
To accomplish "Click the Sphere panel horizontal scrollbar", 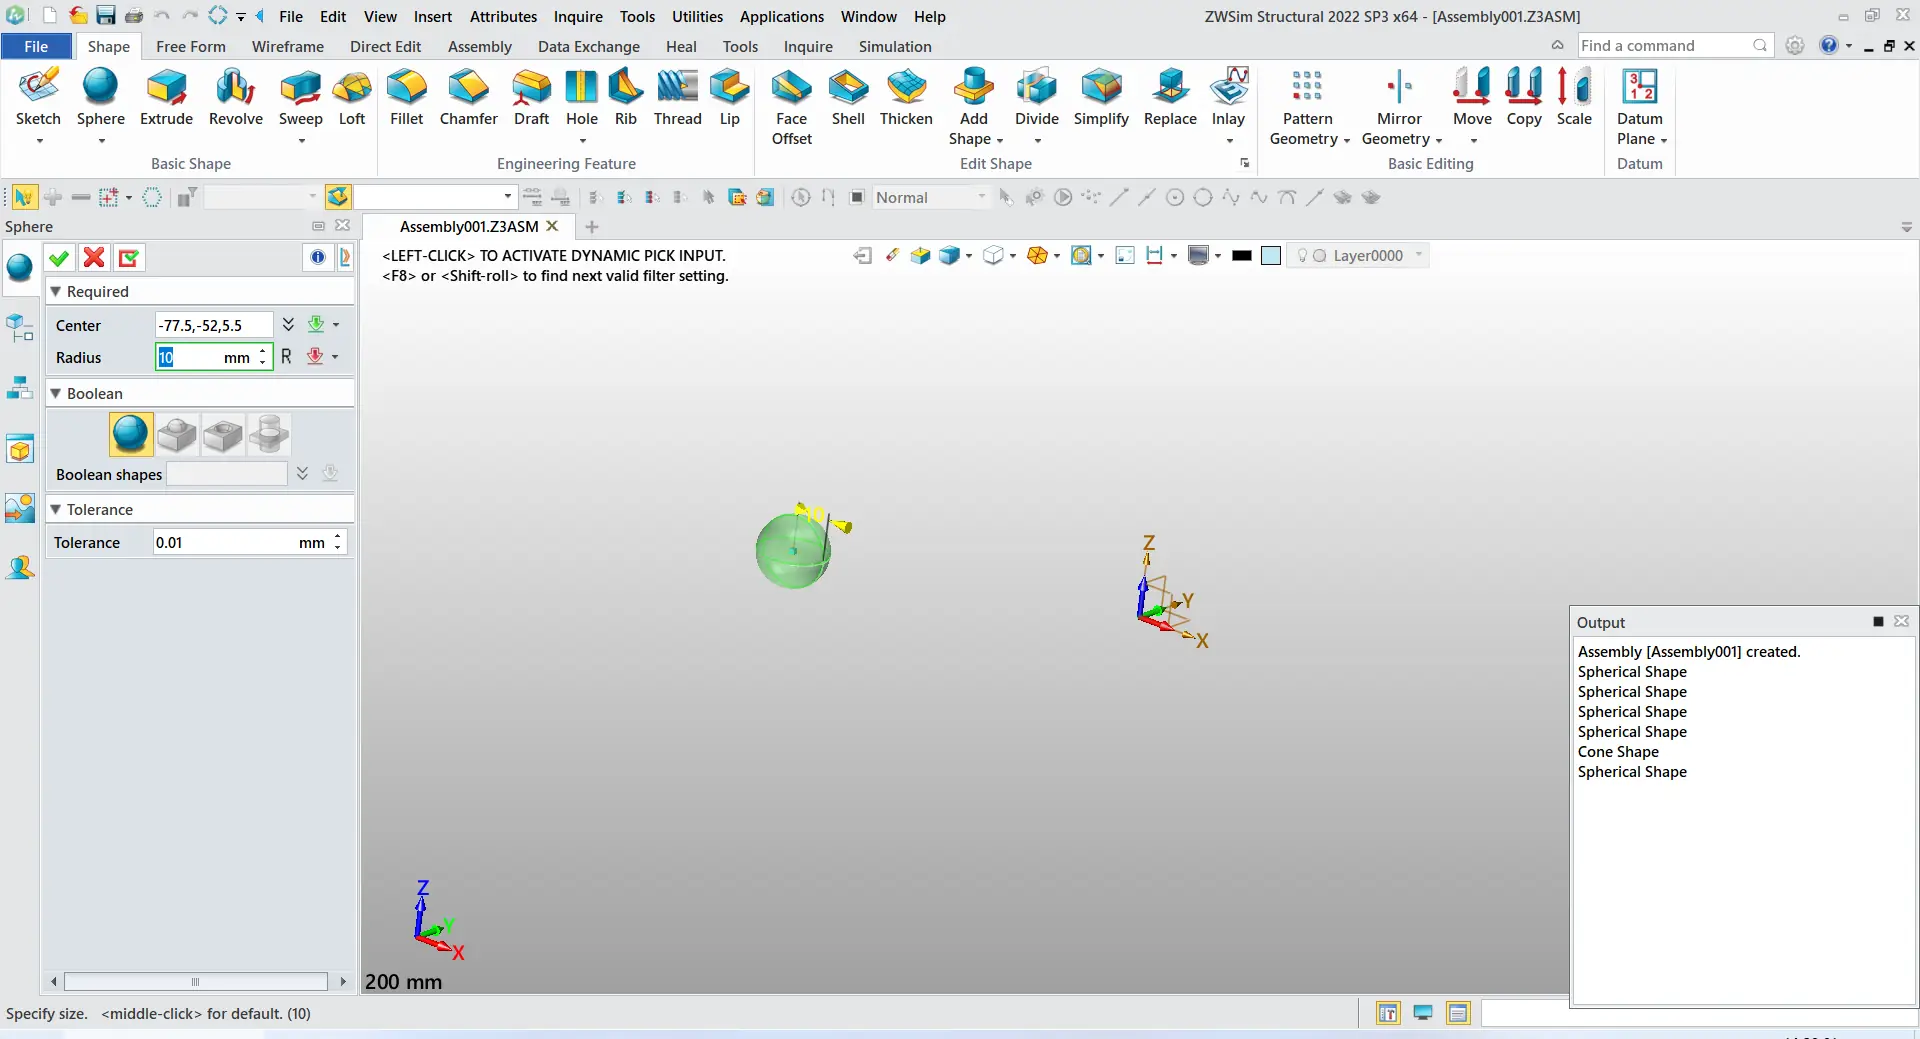I will click(x=195, y=982).
